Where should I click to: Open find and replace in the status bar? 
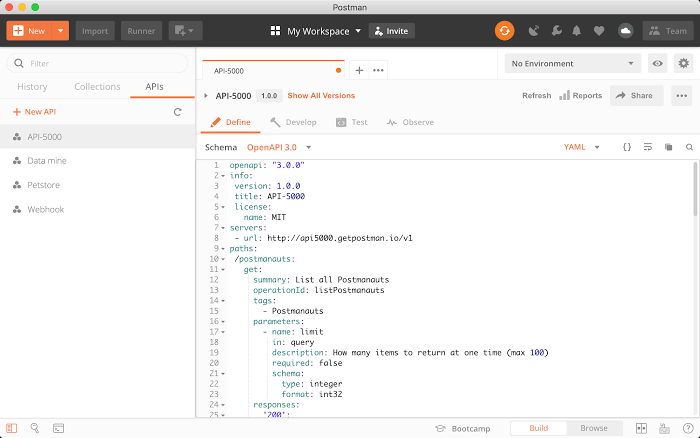click(x=34, y=428)
